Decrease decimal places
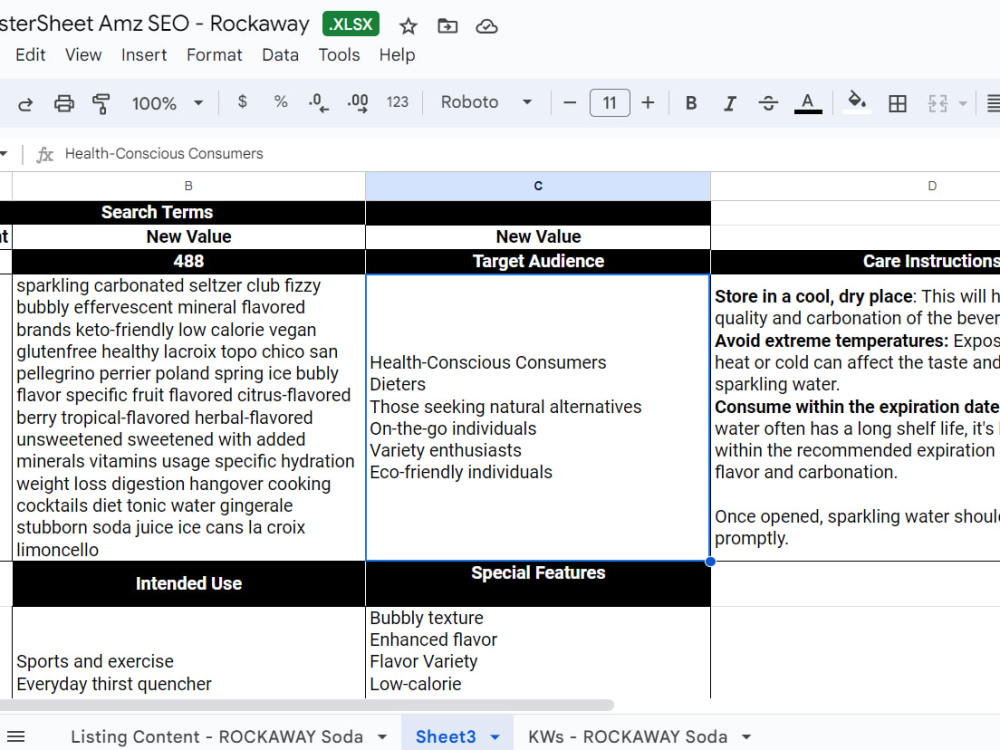 point(318,103)
